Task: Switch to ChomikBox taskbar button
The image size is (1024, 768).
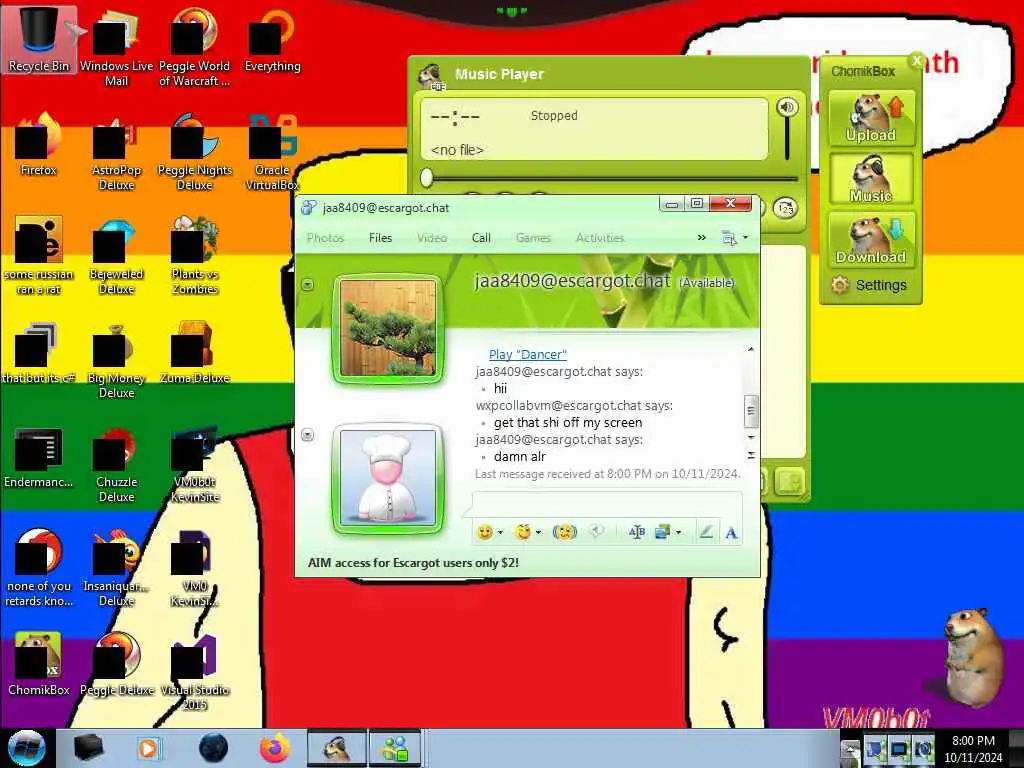Action: (x=337, y=748)
